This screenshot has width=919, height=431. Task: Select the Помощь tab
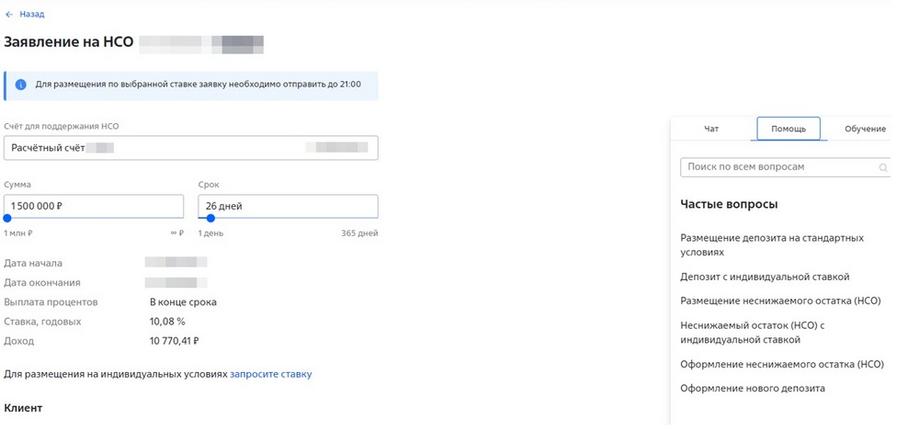click(788, 129)
